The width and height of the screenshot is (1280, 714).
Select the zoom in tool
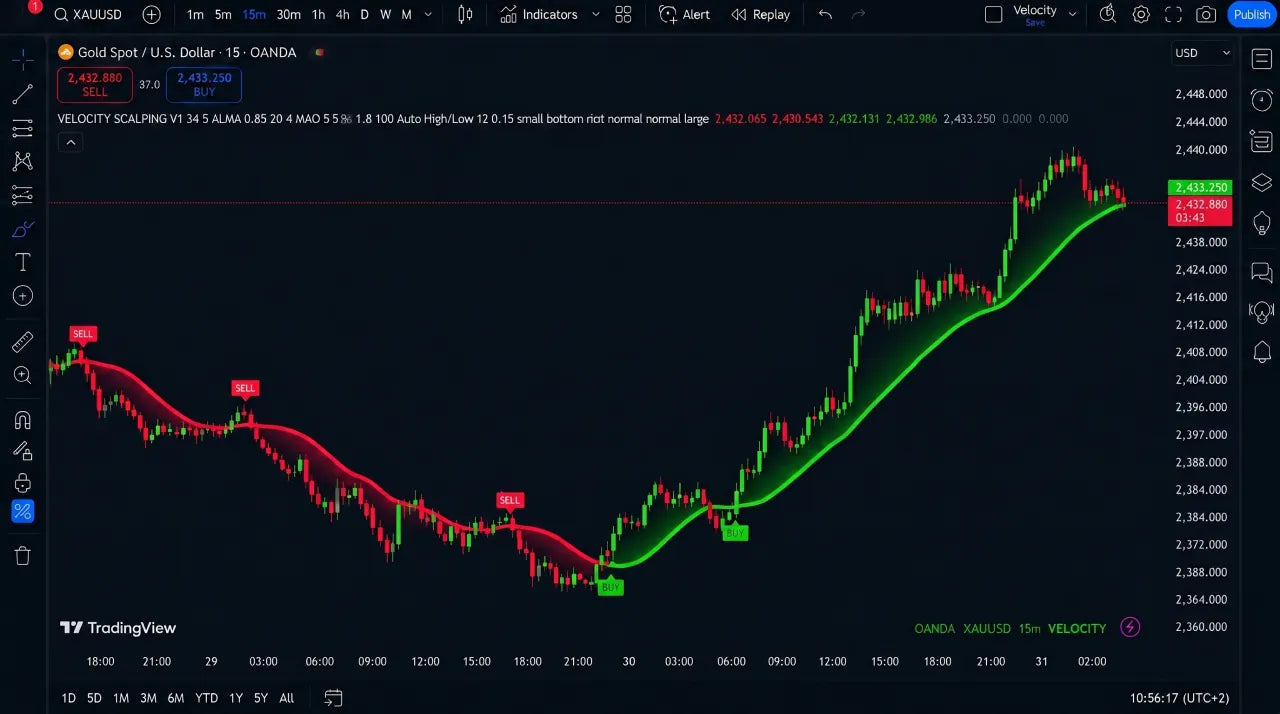click(22, 375)
